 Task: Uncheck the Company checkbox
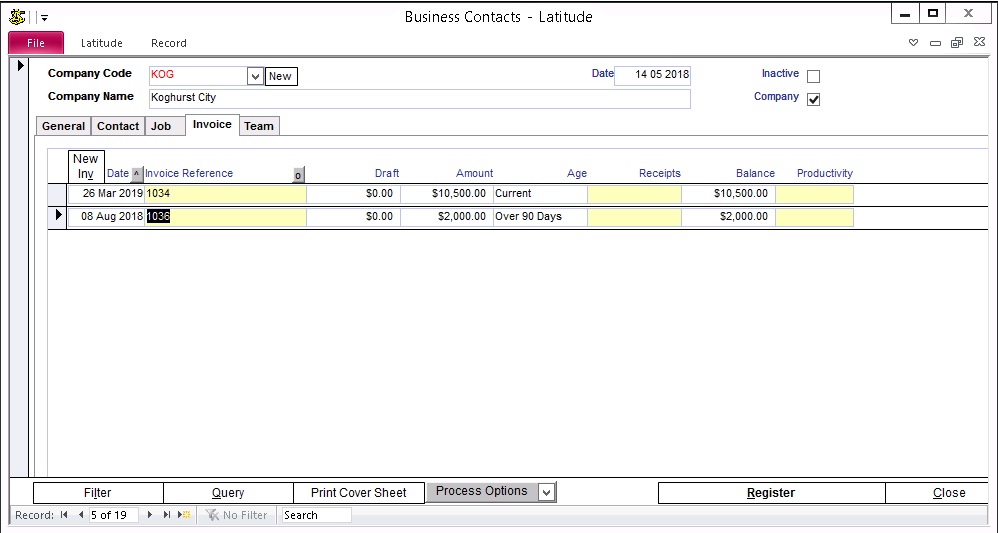813,99
